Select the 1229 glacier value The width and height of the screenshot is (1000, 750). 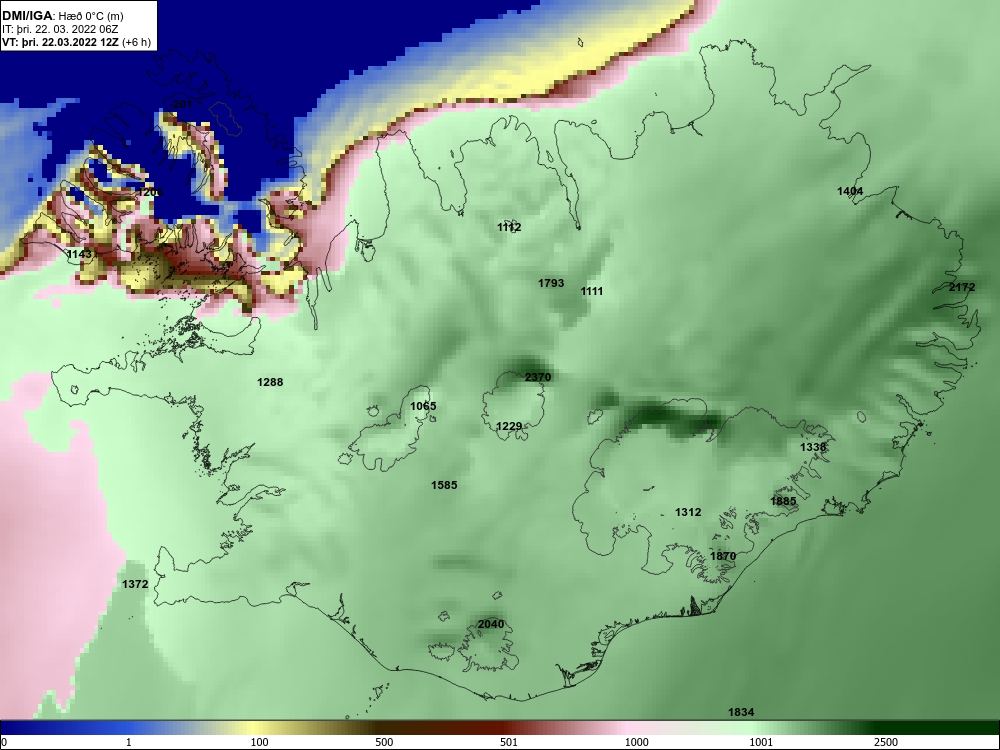(x=509, y=426)
